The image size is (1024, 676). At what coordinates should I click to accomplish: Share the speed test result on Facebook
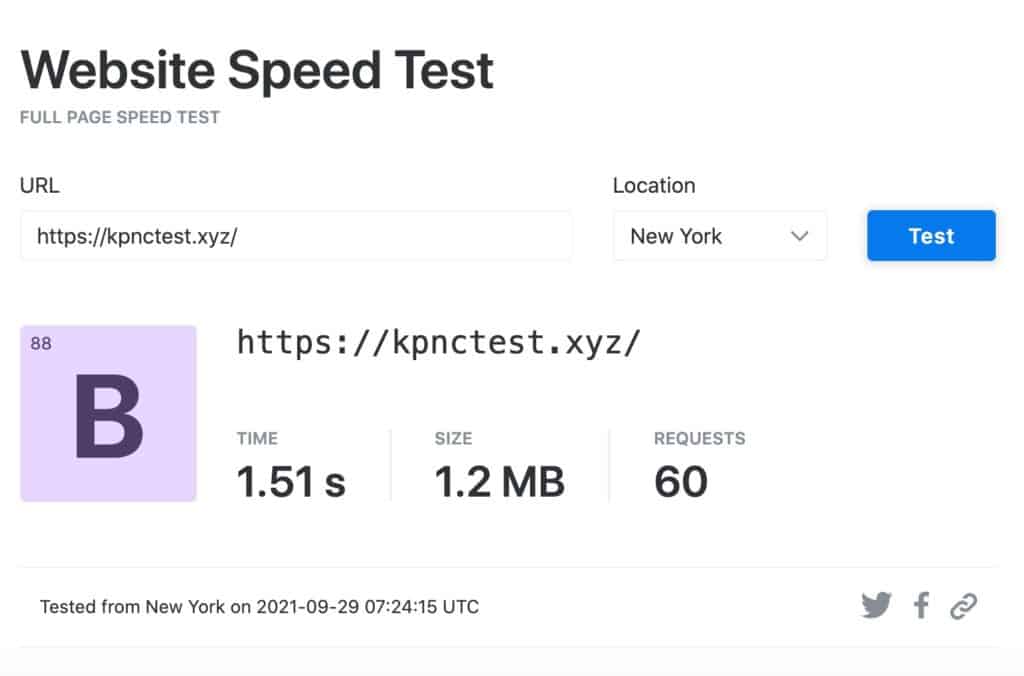(921, 605)
